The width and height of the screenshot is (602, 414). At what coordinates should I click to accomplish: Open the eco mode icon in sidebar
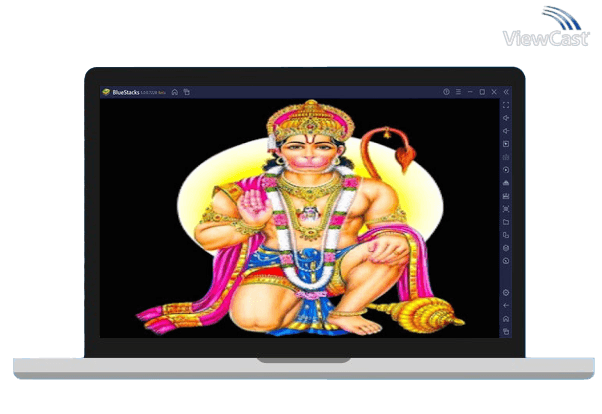tap(506, 183)
